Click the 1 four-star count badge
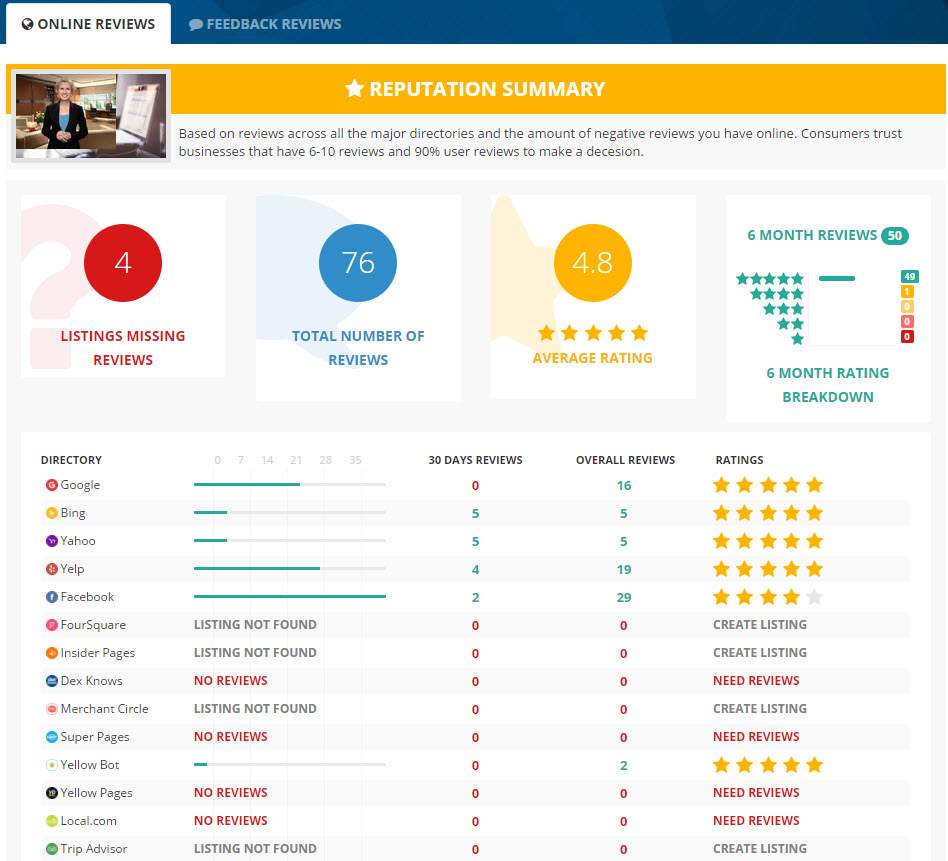 click(907, 291)
